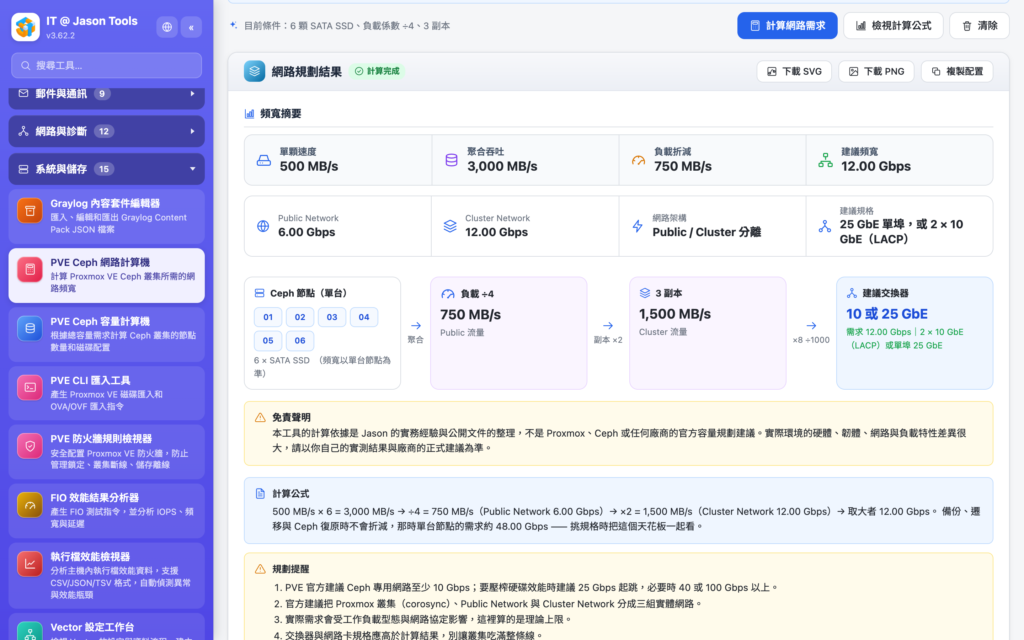The width and height of the screenshot is (1024, 640).
Task: Click the 網路規劃結果 layers icon
Action: tap(254, 71)
